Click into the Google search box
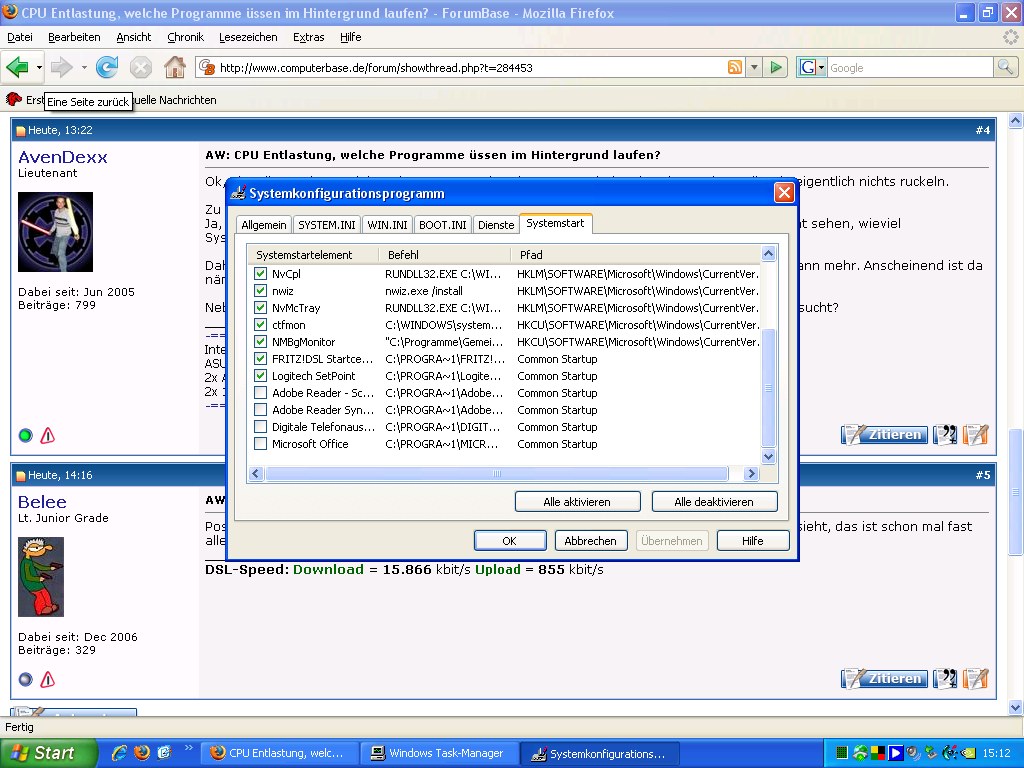The width and height of the screenshot is (1024, 768). (x=910, y=68)
